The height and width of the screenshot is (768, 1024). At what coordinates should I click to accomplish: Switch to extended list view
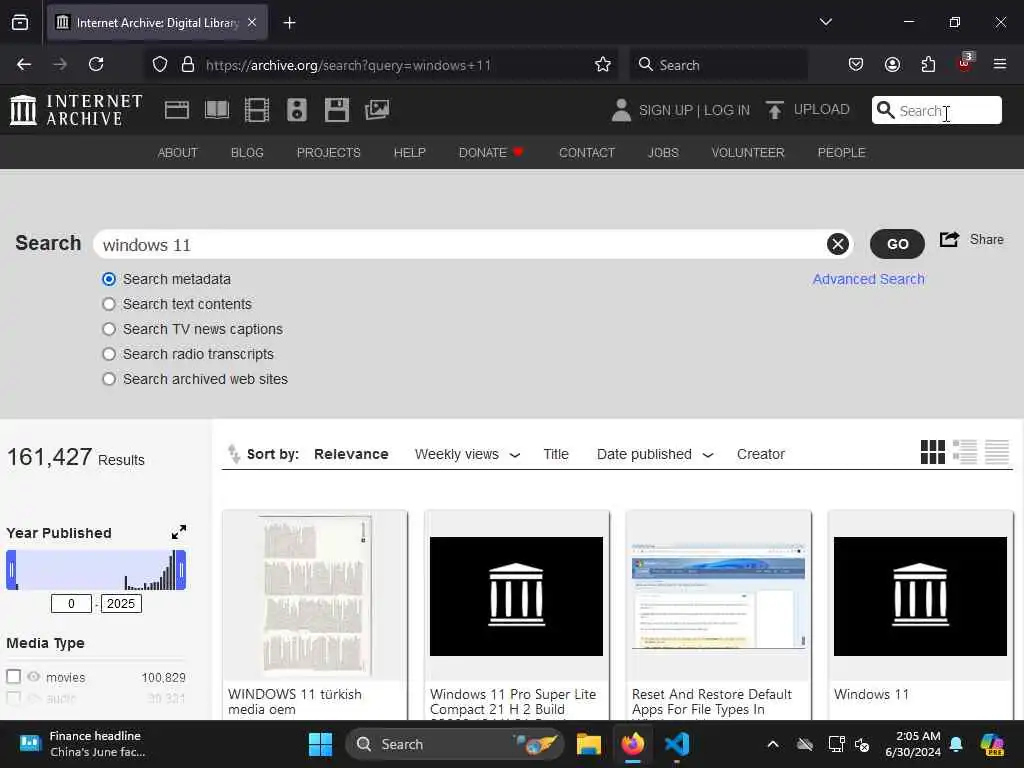point(965,452)
